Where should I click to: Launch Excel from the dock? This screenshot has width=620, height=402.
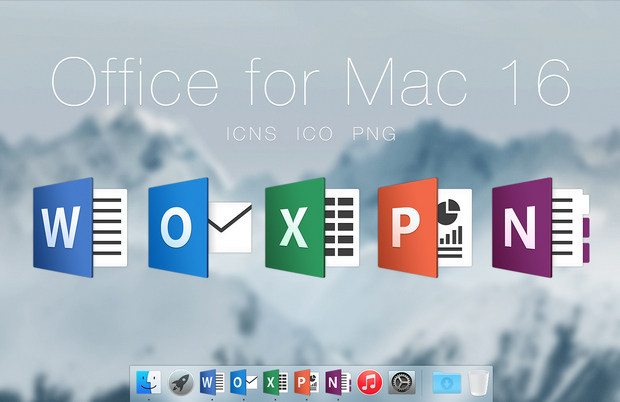(x=275, y=382)
